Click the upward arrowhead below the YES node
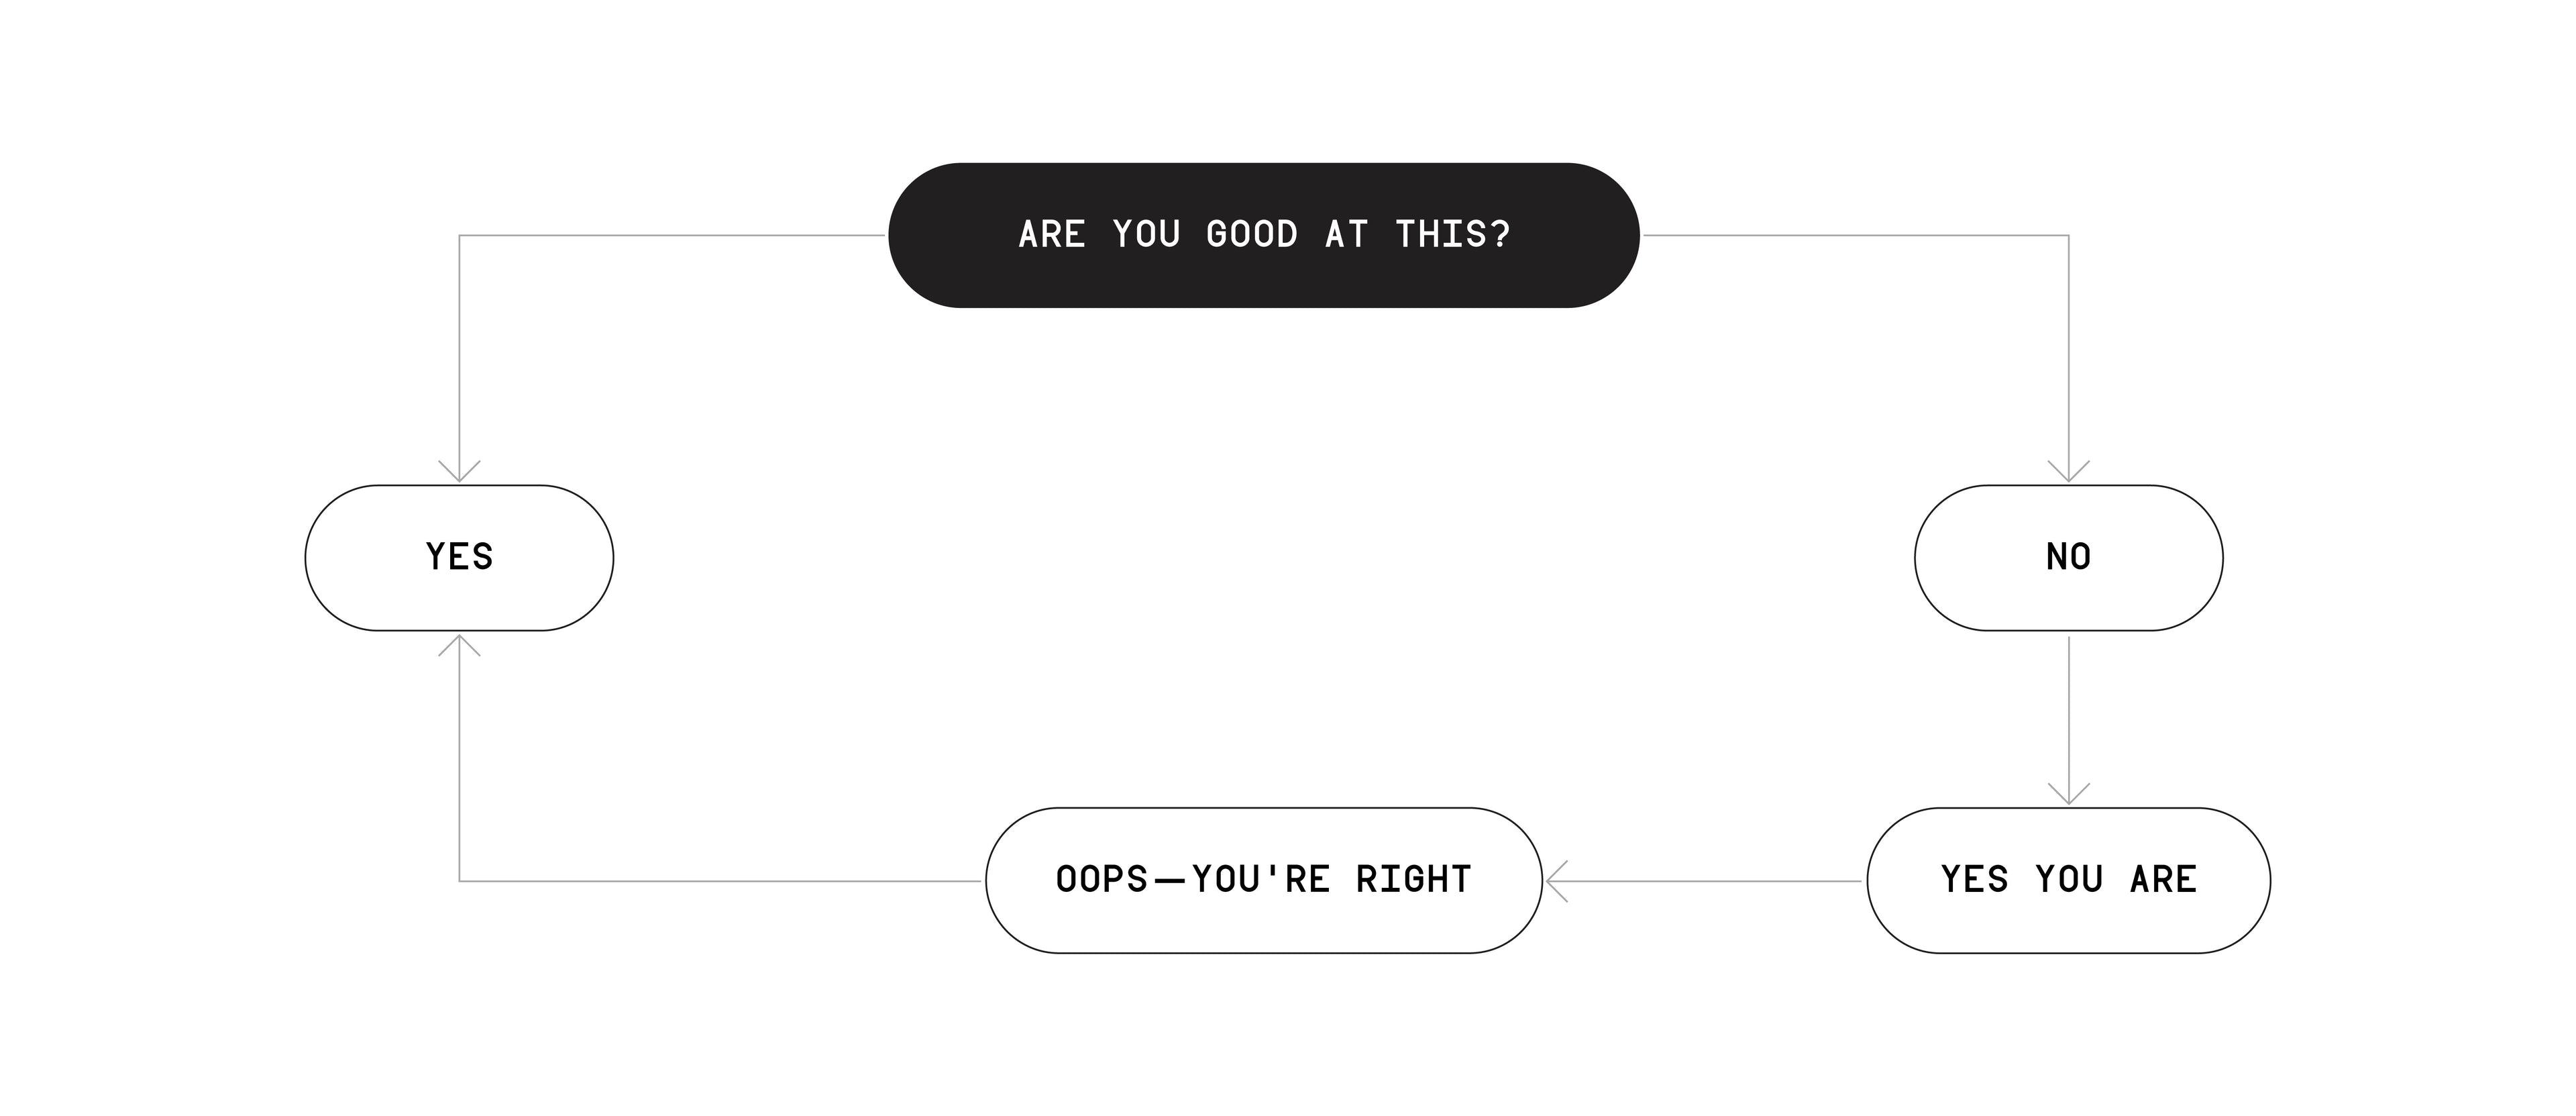 (459, 643)
